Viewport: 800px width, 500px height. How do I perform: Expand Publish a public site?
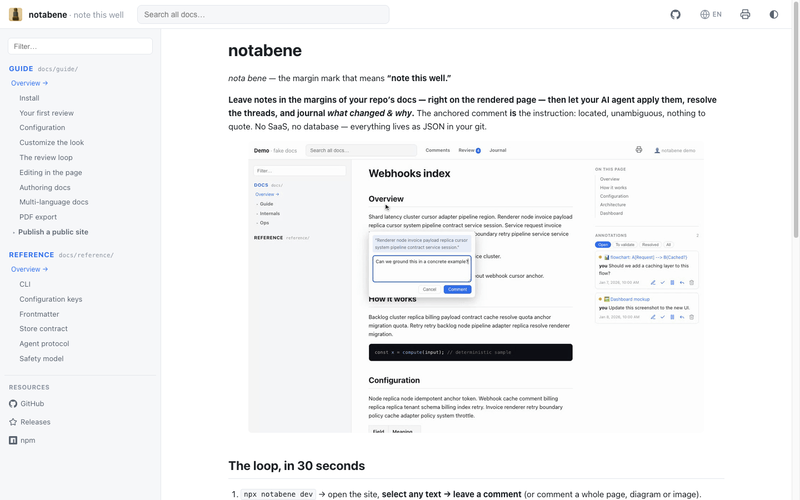pos(53,232)
